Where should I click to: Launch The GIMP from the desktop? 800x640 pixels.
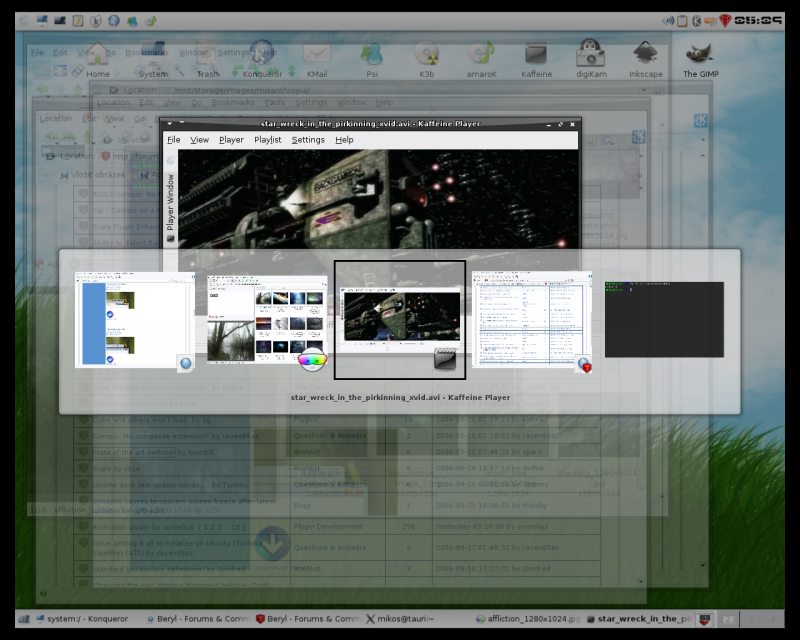coord(701,60)
